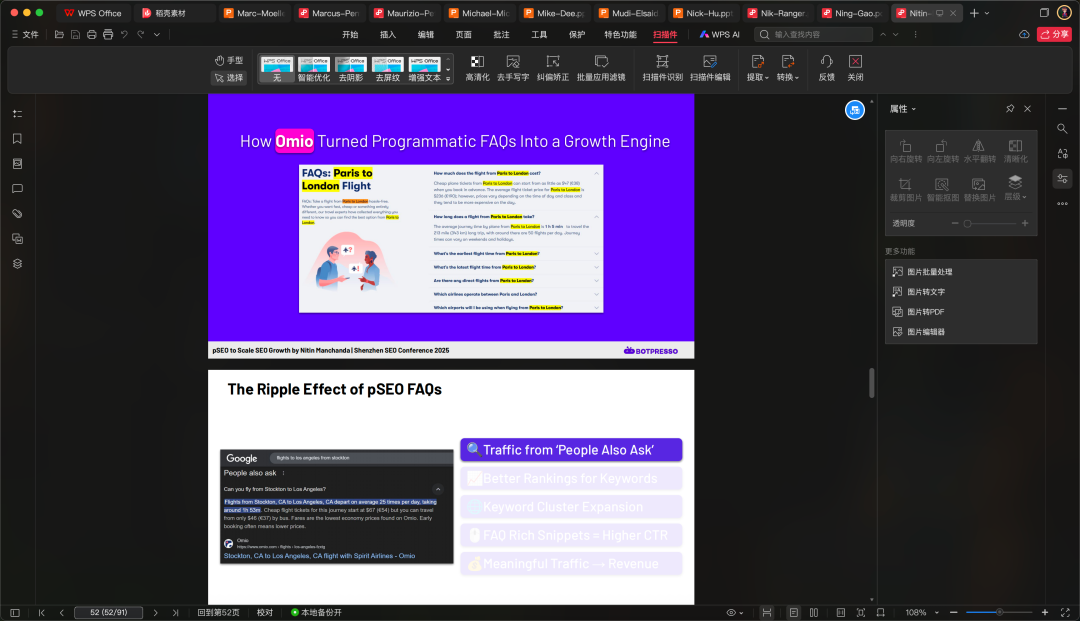Toggle the sidebar panel icon in status bar
Image resolution: width=1080 pixels, height=621 pixels.
(14, 612)
